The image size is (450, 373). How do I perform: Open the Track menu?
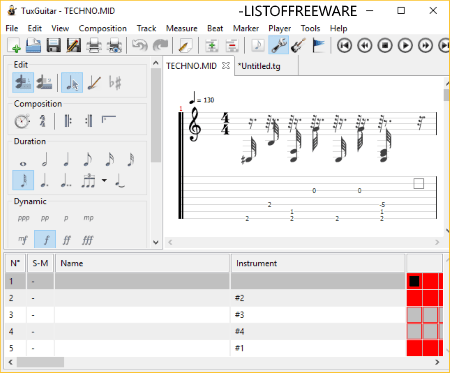coord(146,28)
